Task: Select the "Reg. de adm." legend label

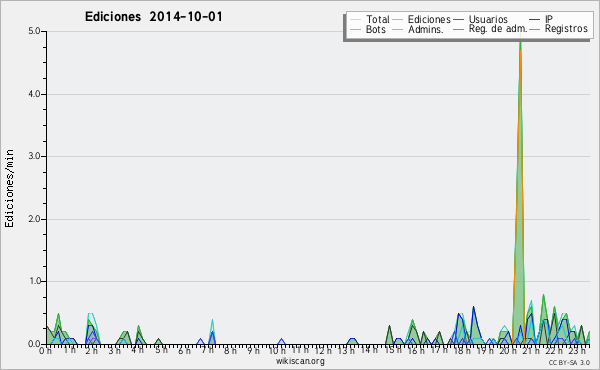Action: (x=498, y=29)
